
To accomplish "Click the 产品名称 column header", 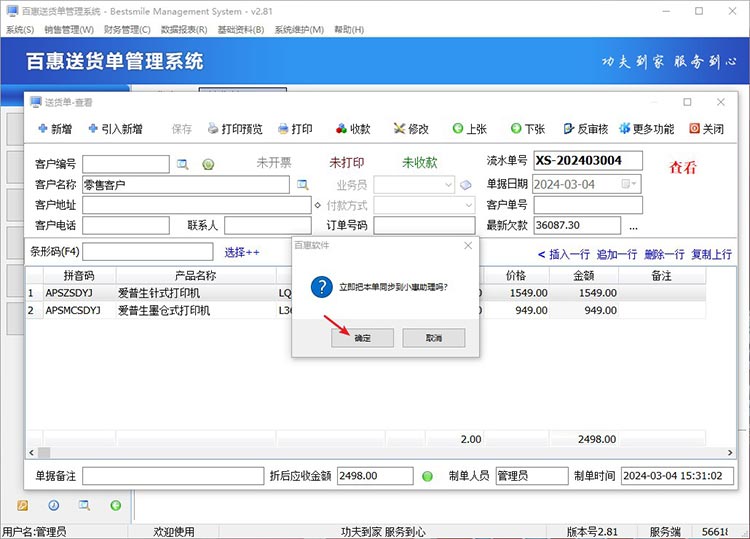I will 196,275.
